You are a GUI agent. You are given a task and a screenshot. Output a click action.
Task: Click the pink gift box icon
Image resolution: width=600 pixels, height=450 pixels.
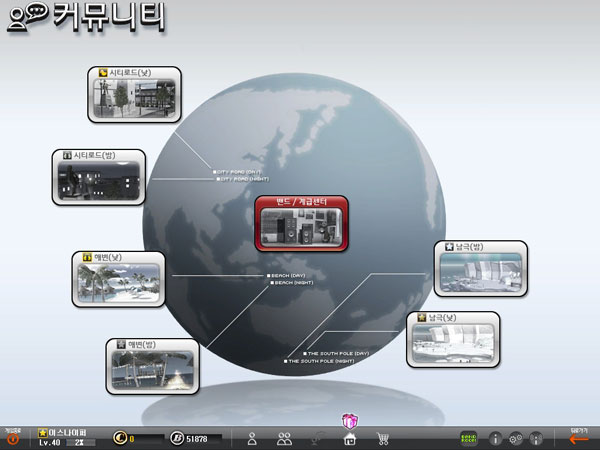pos(350,421)
